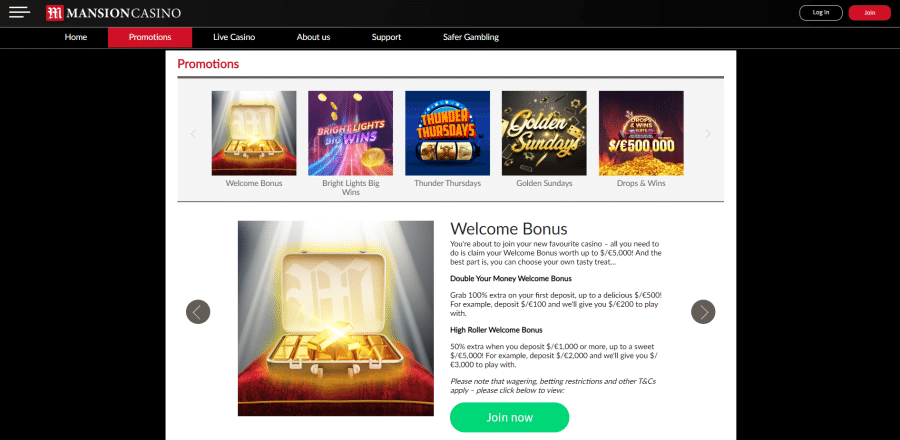900x440 pixels.
Task: Open the Live Casino menu item
Action: (x=234, y=37)
